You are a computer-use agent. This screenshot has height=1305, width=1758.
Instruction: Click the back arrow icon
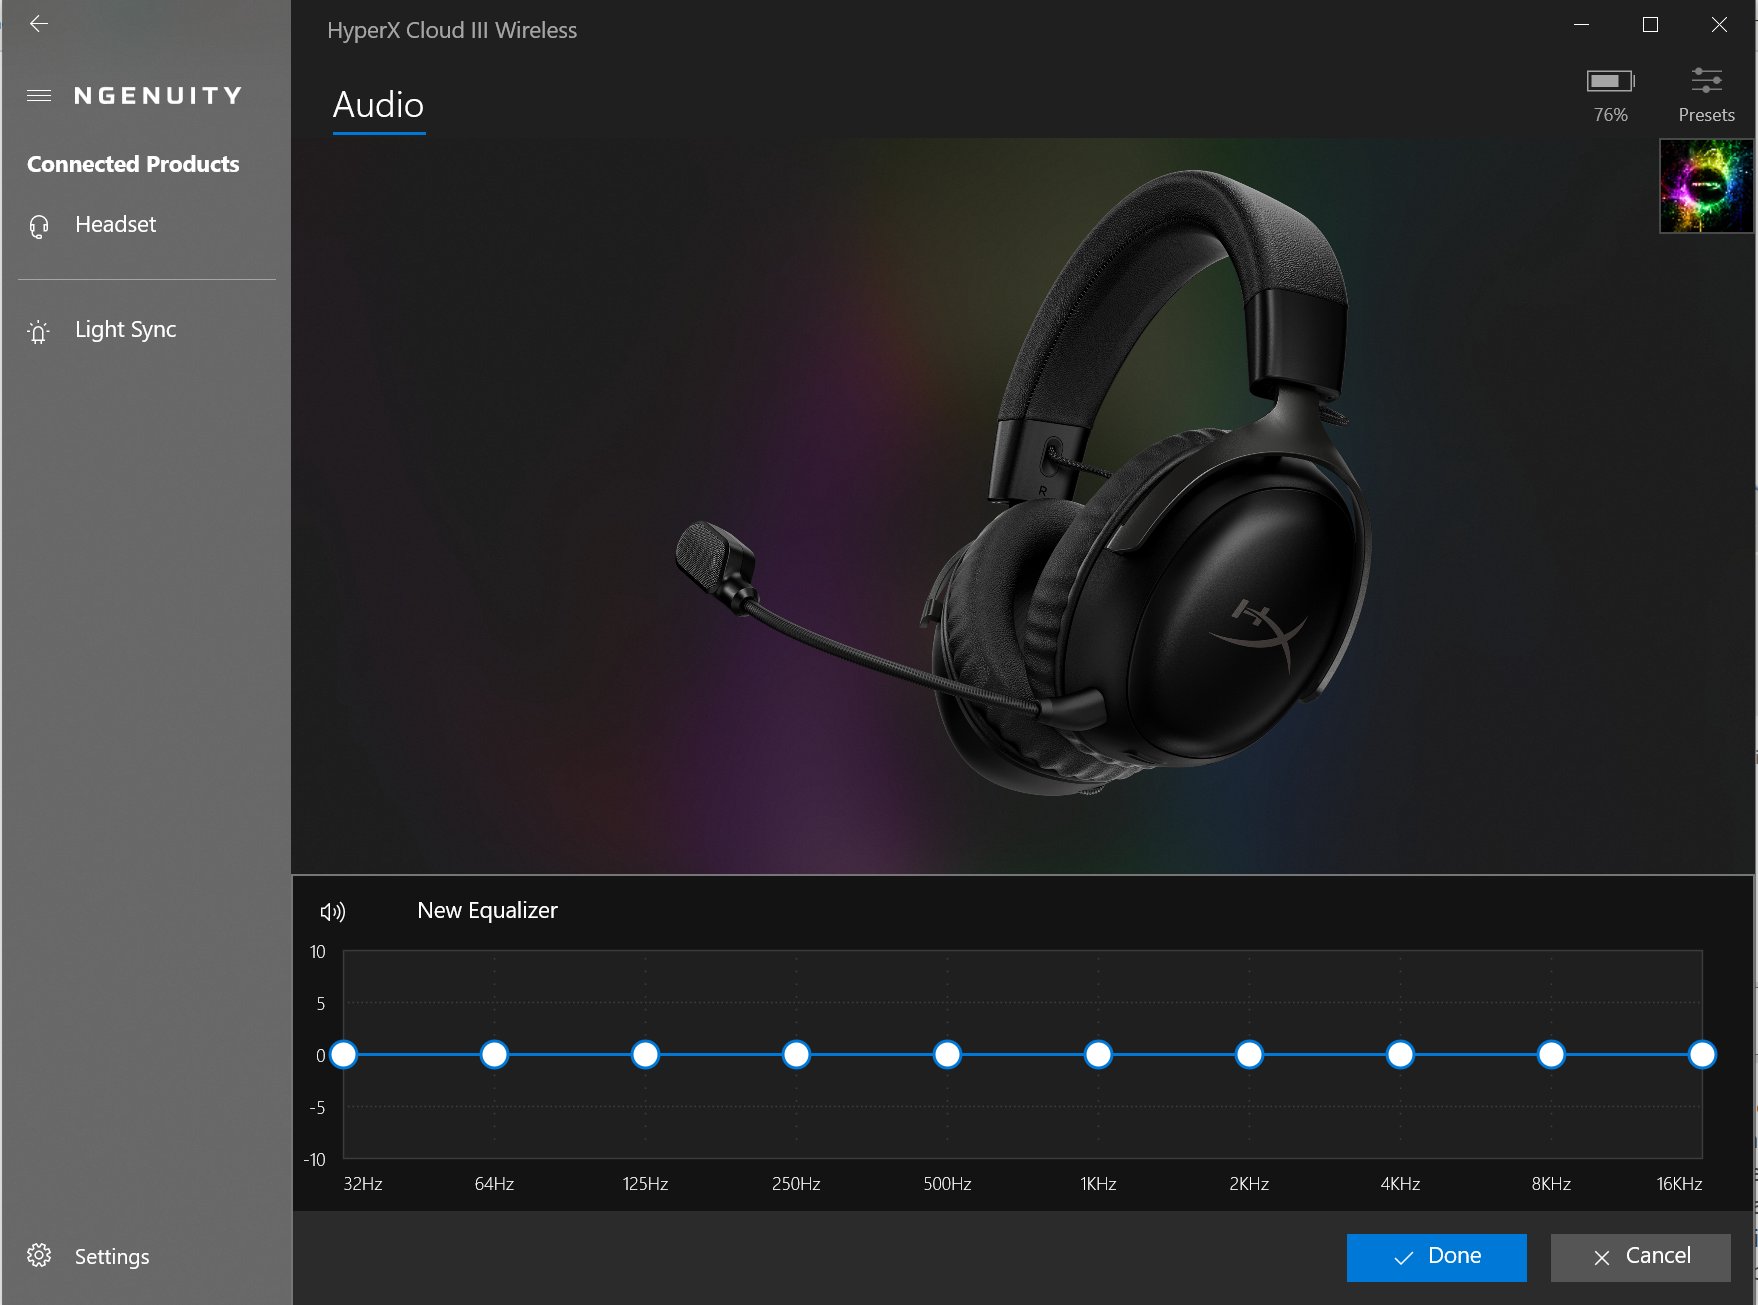point(39,24)
